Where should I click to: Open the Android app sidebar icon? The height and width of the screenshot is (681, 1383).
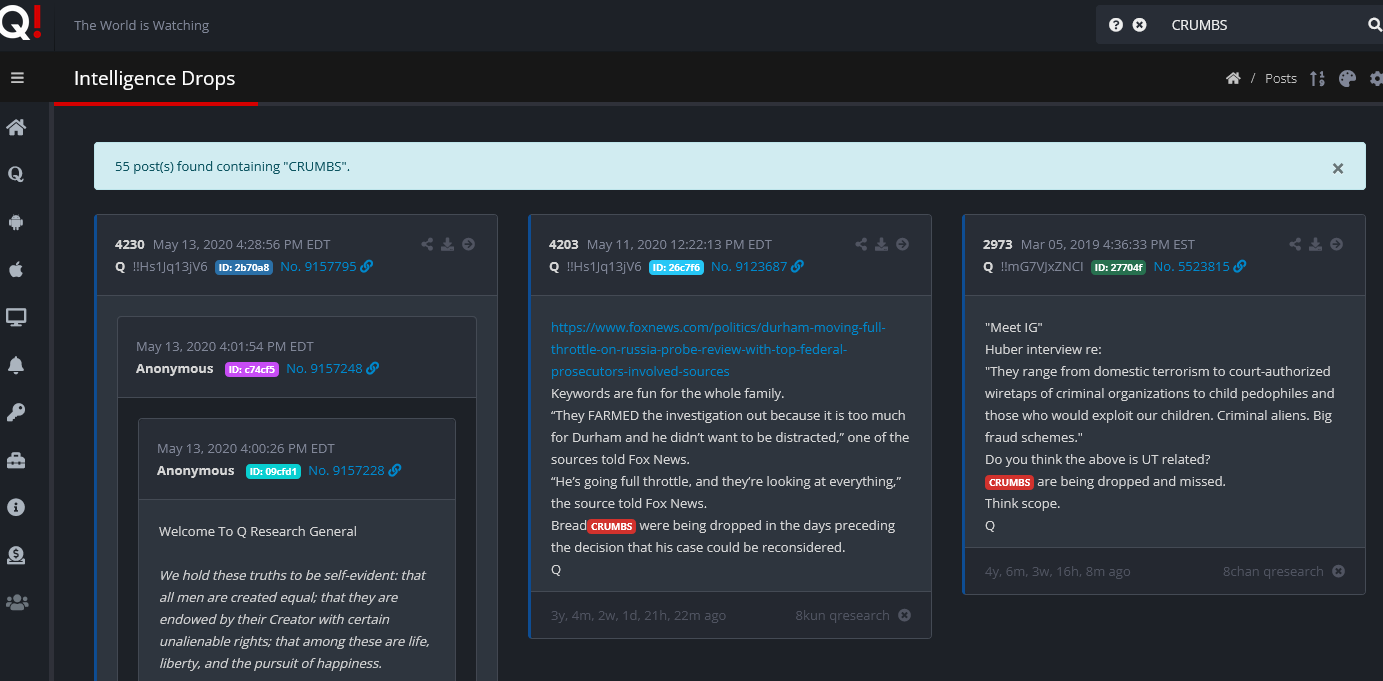pyautogui.click(x=16, y=222)
